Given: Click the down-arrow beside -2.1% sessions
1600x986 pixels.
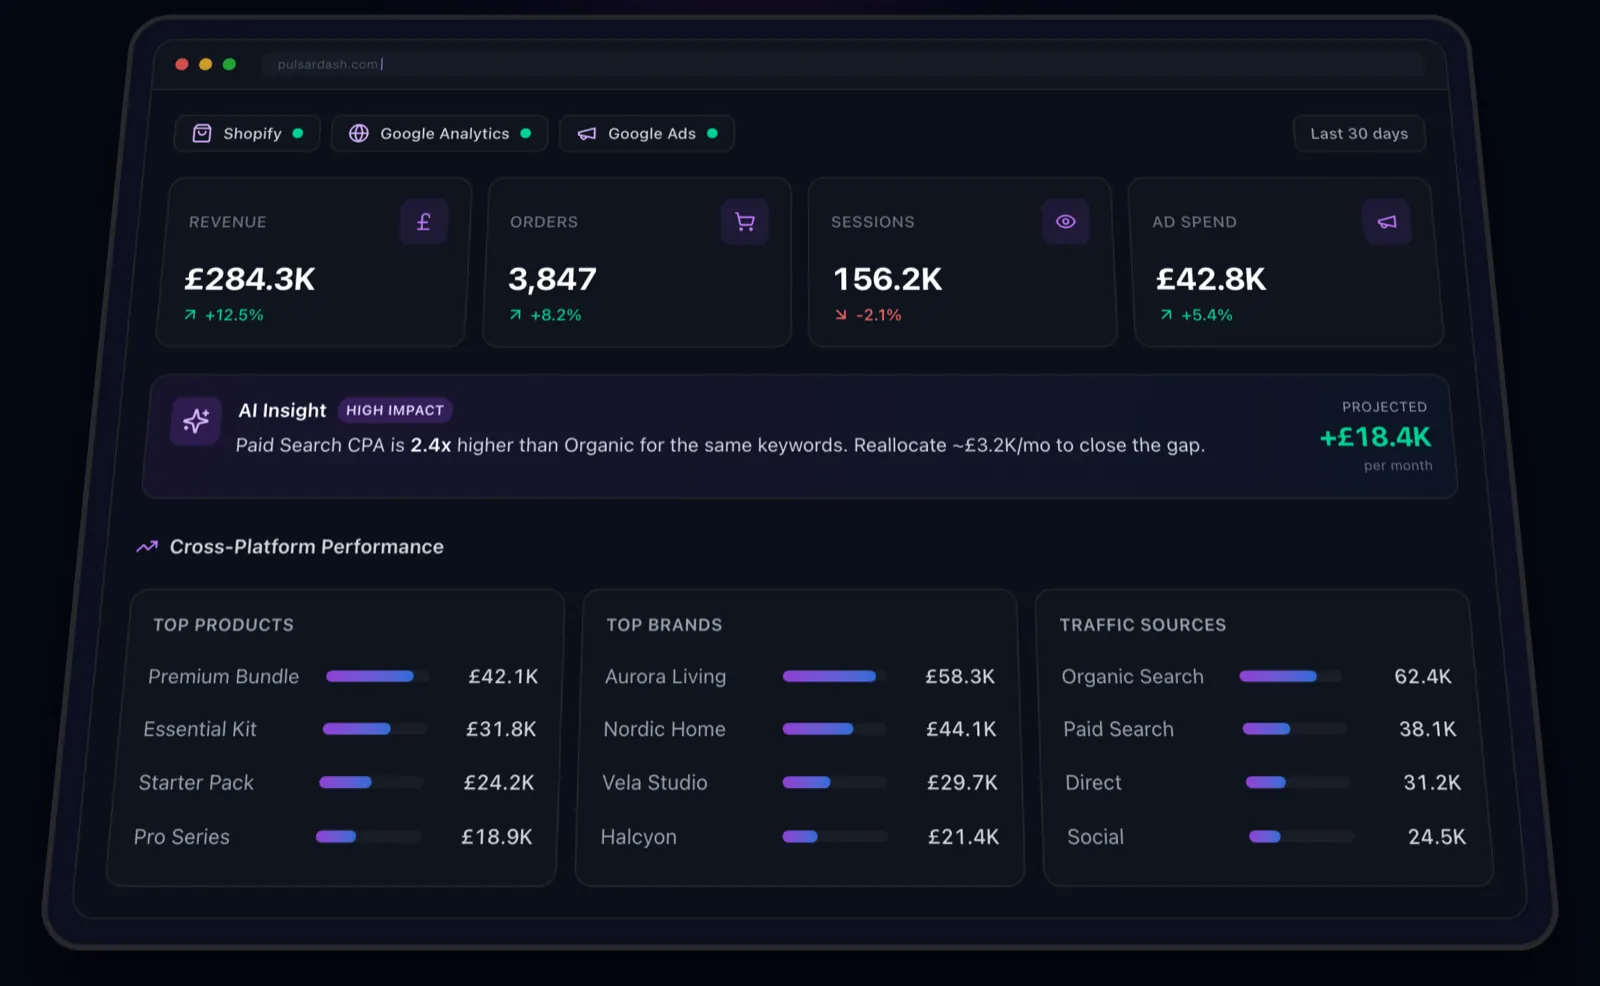Looking at the screenshot, I should 841,315.
